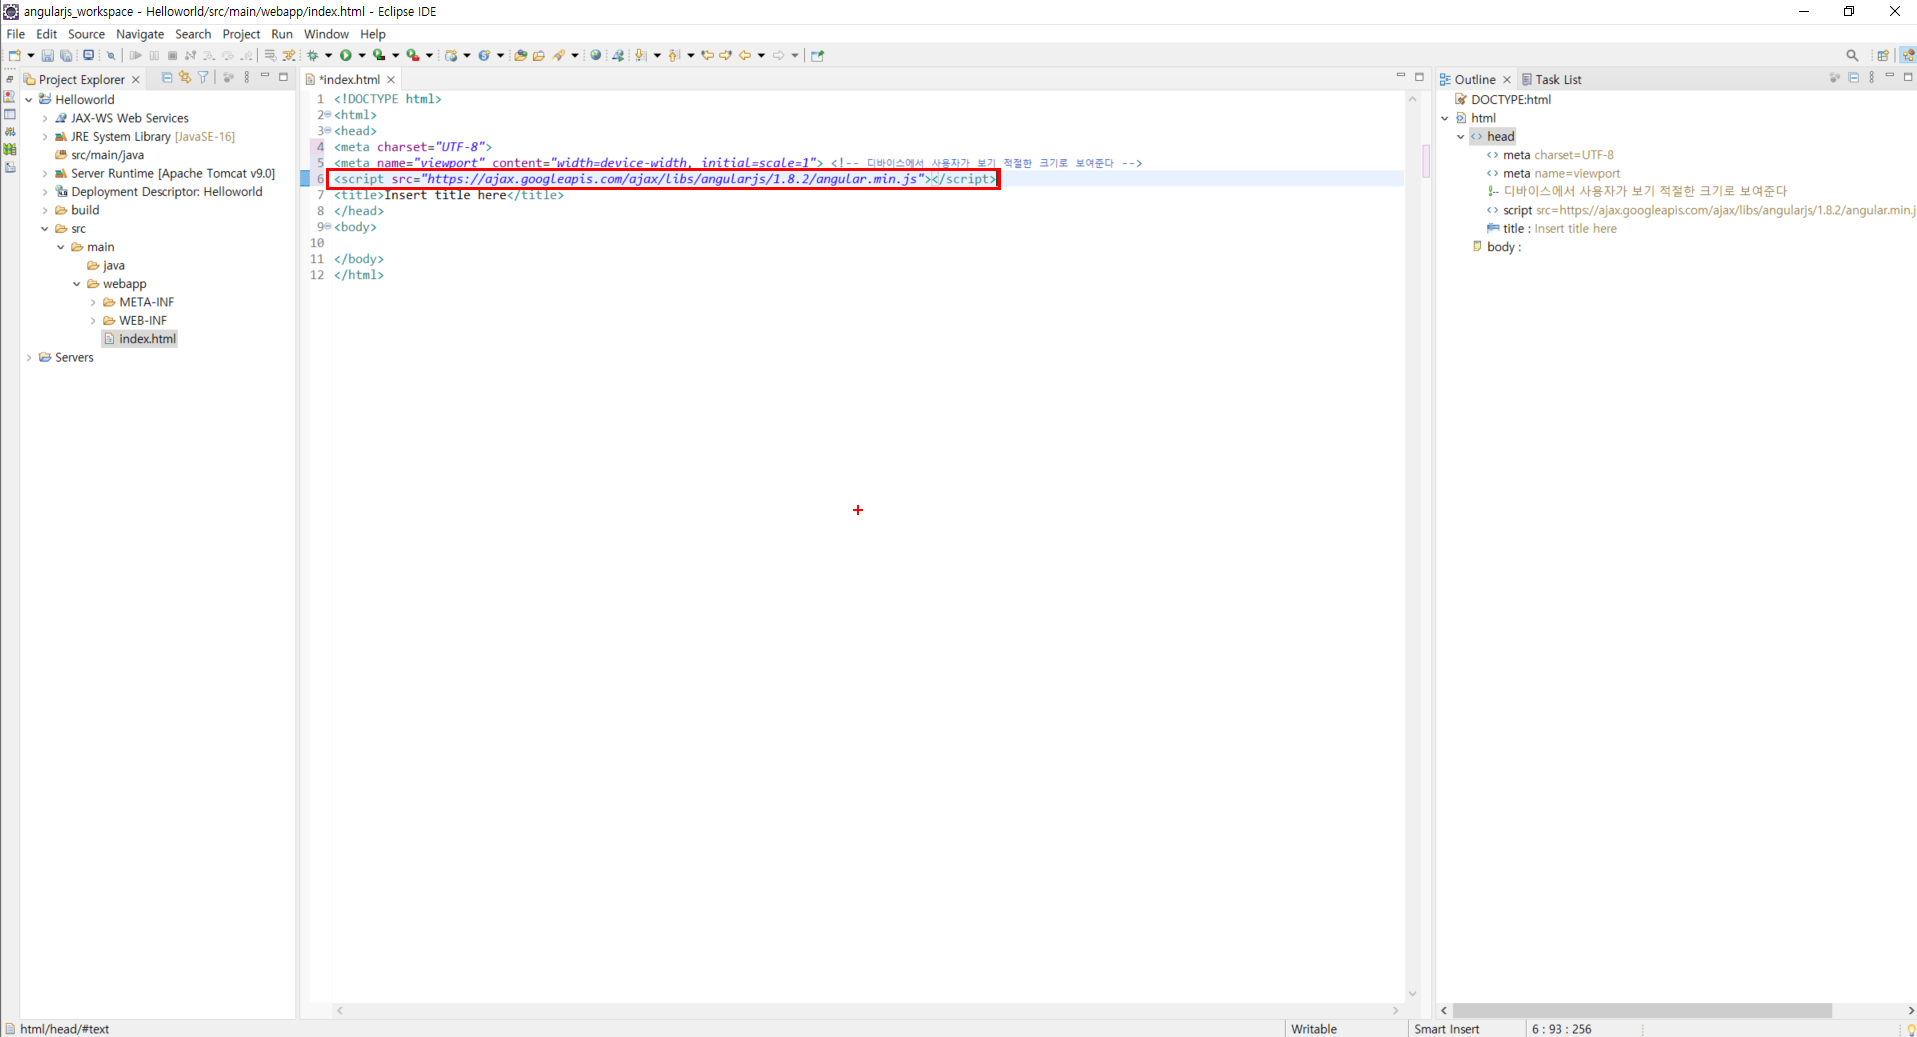The width and height of the screenshot is (1917, 1037).
Task: Expand the WEB-INF folder node
Action: (x=93, y=321)
